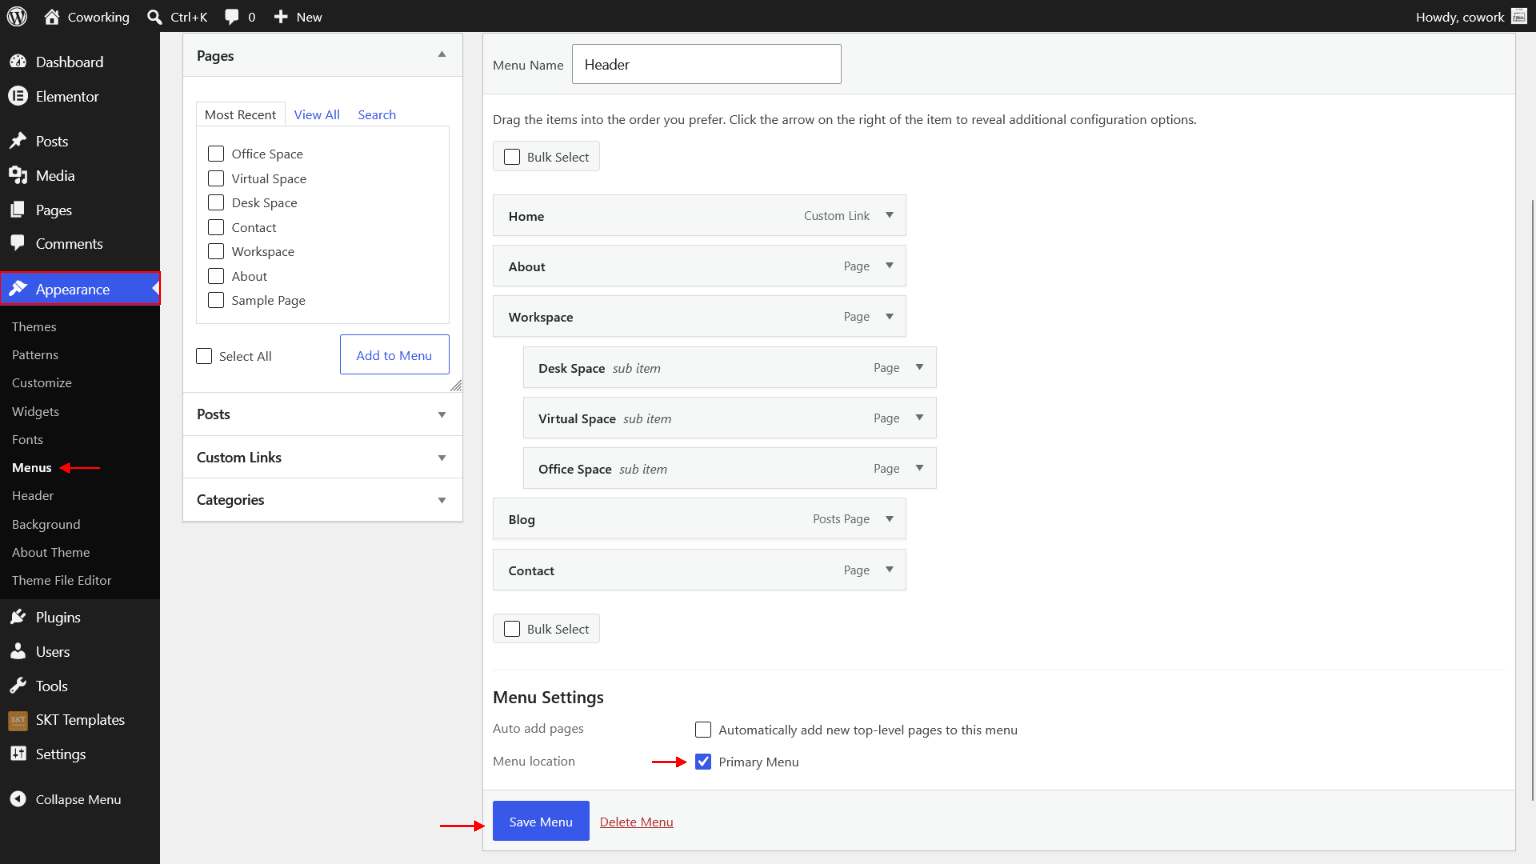Open Background under Appearance
The image size is (1536, 864).
pyautogui.click(x=46, y=524)
